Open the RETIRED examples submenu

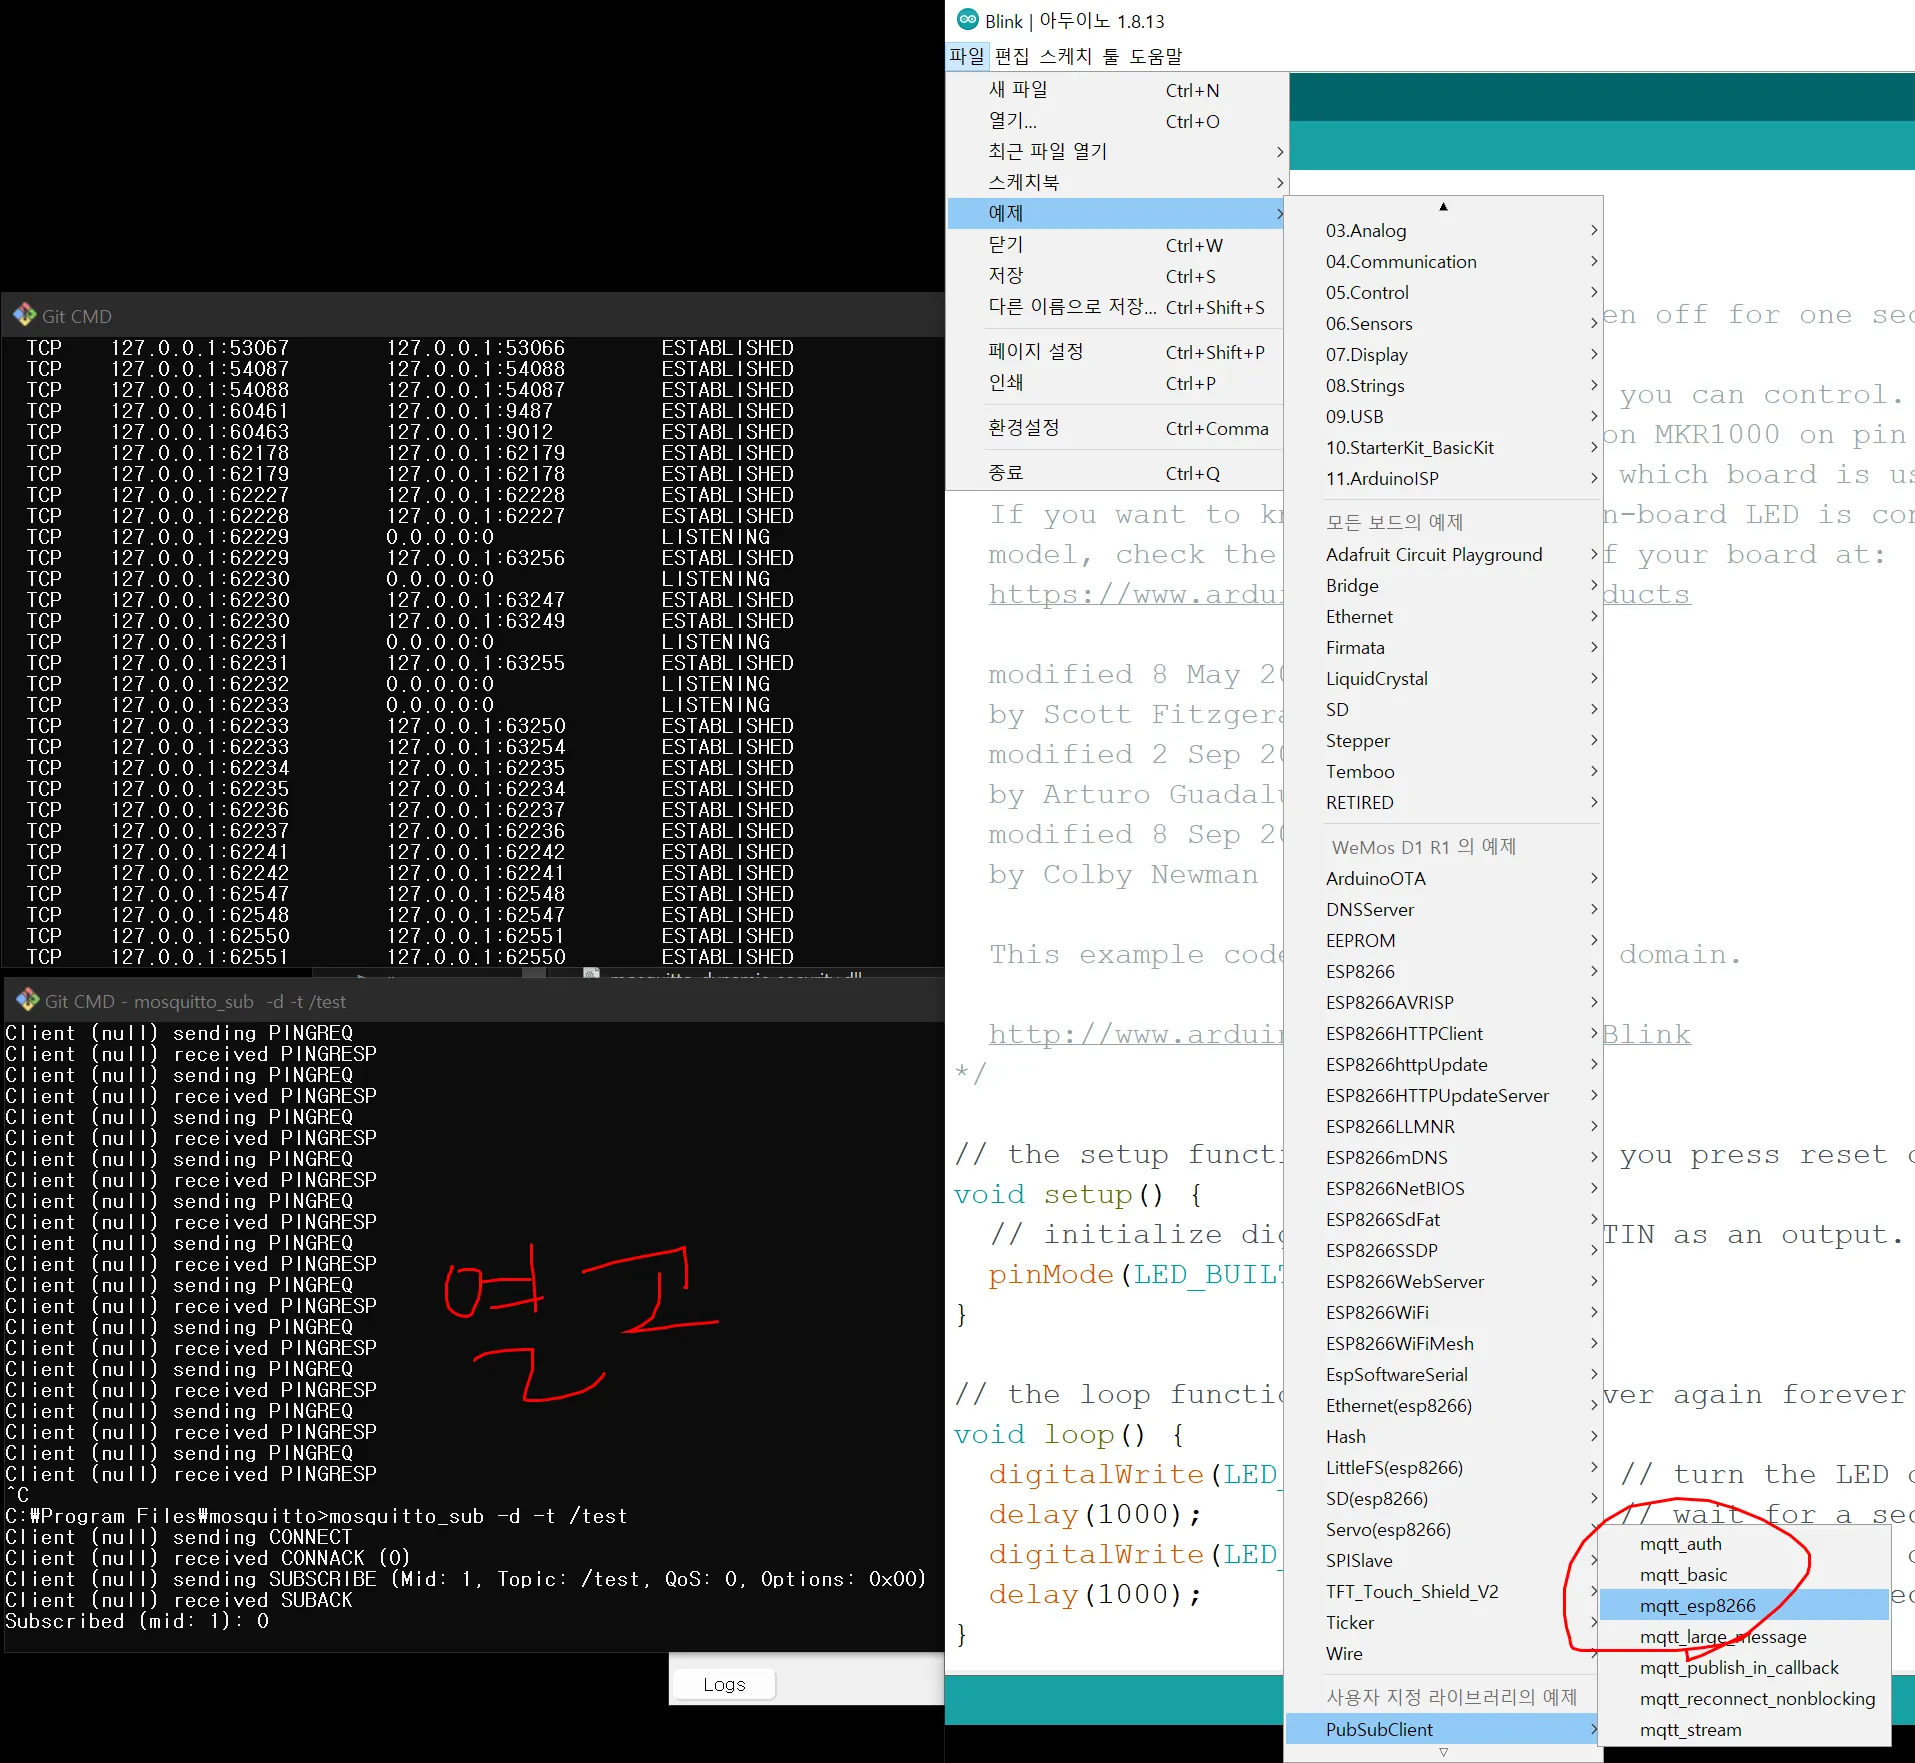tap(1443, 803)
